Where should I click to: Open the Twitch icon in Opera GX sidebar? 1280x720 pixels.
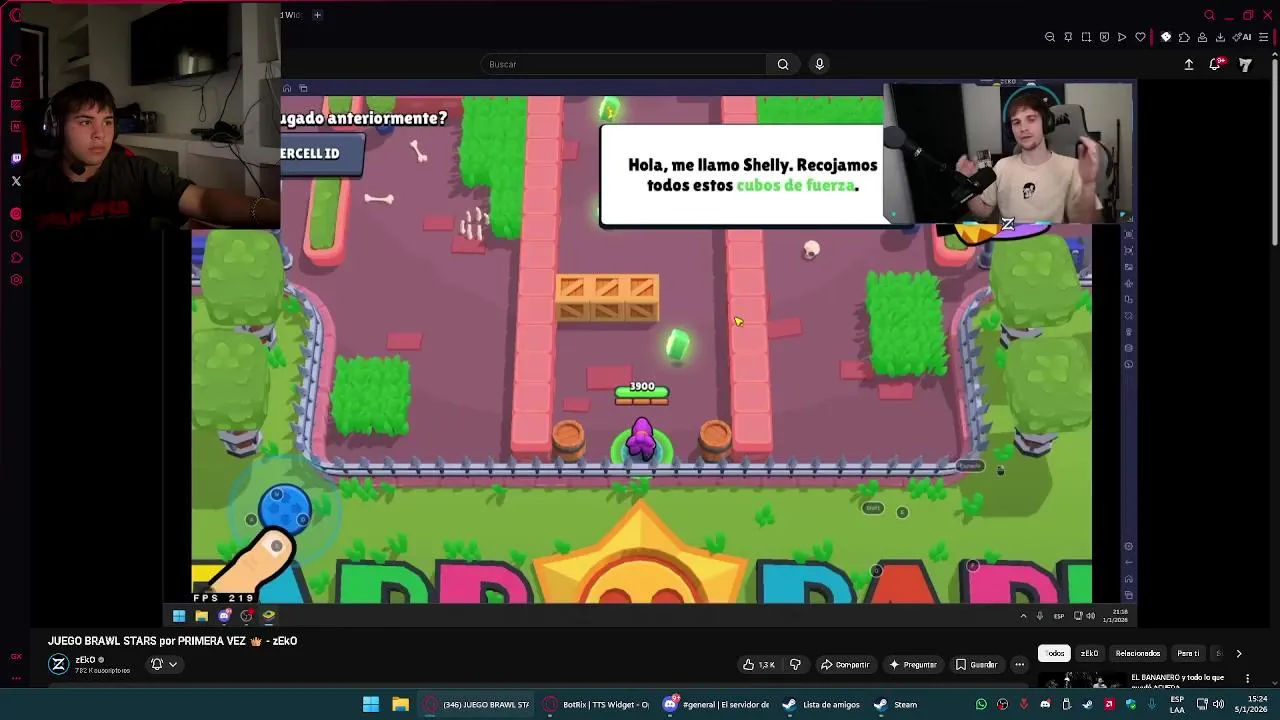point(16,159)
